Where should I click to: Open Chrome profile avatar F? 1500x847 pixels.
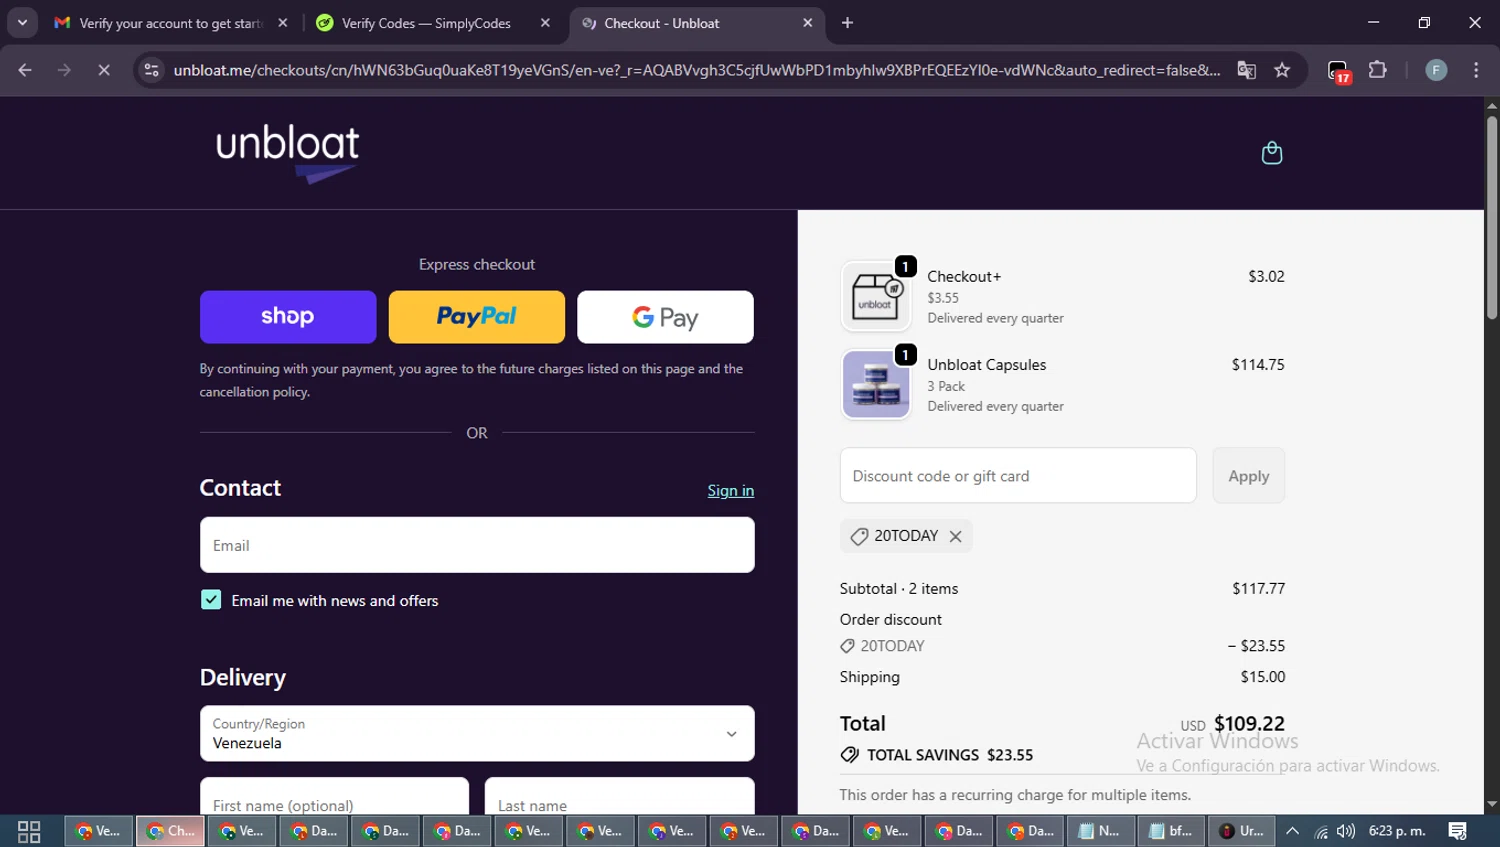coord(1436,70)
